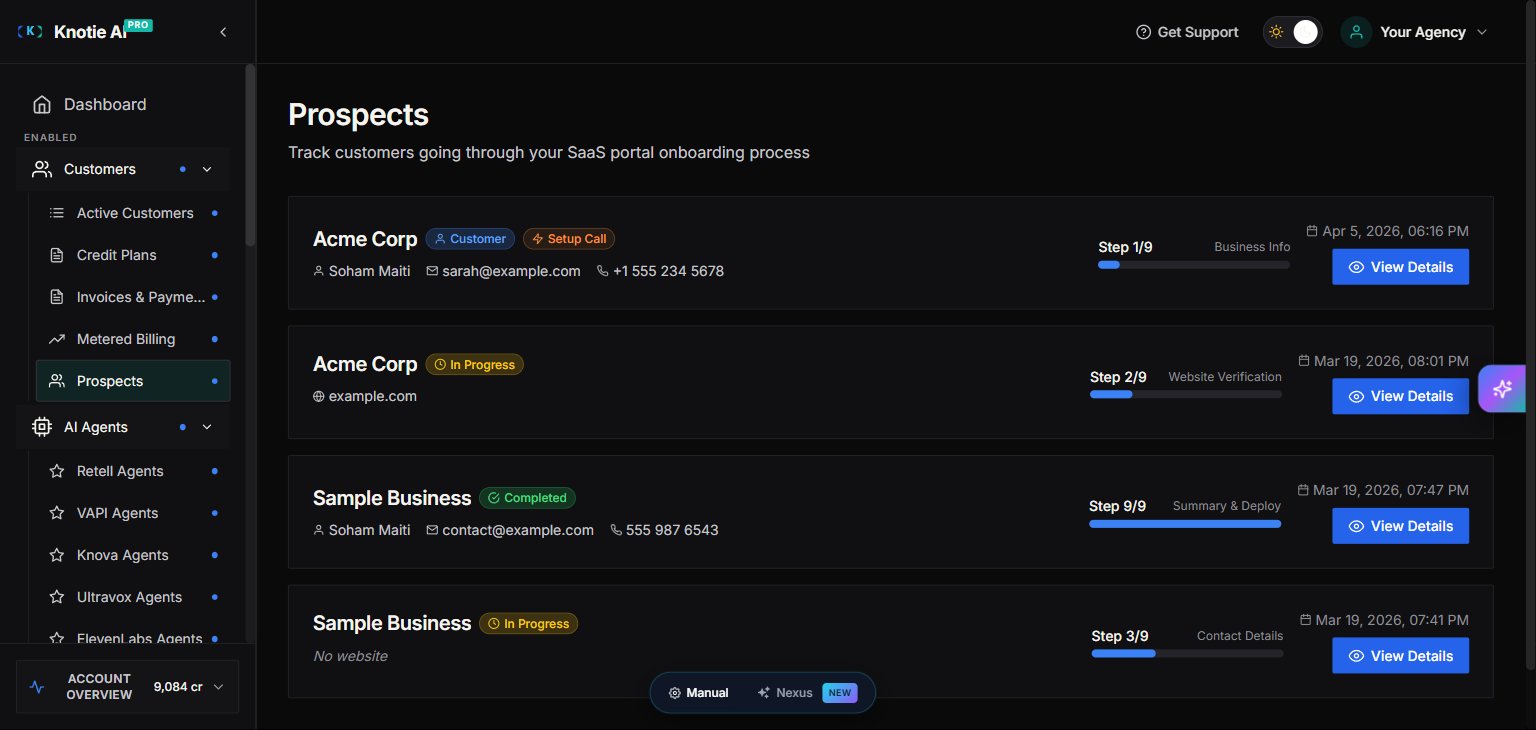Click the Credit Plans document icon
The width and height of the screenshot is (1536, 730).
tap(57, 255)
